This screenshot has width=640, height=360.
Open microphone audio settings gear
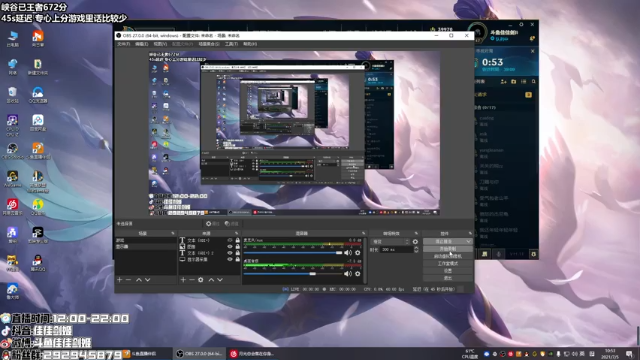tap(358, 253)
